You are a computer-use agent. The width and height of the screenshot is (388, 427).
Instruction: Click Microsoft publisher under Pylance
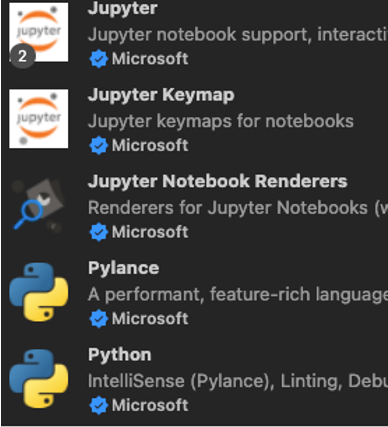tap(150, 319)
